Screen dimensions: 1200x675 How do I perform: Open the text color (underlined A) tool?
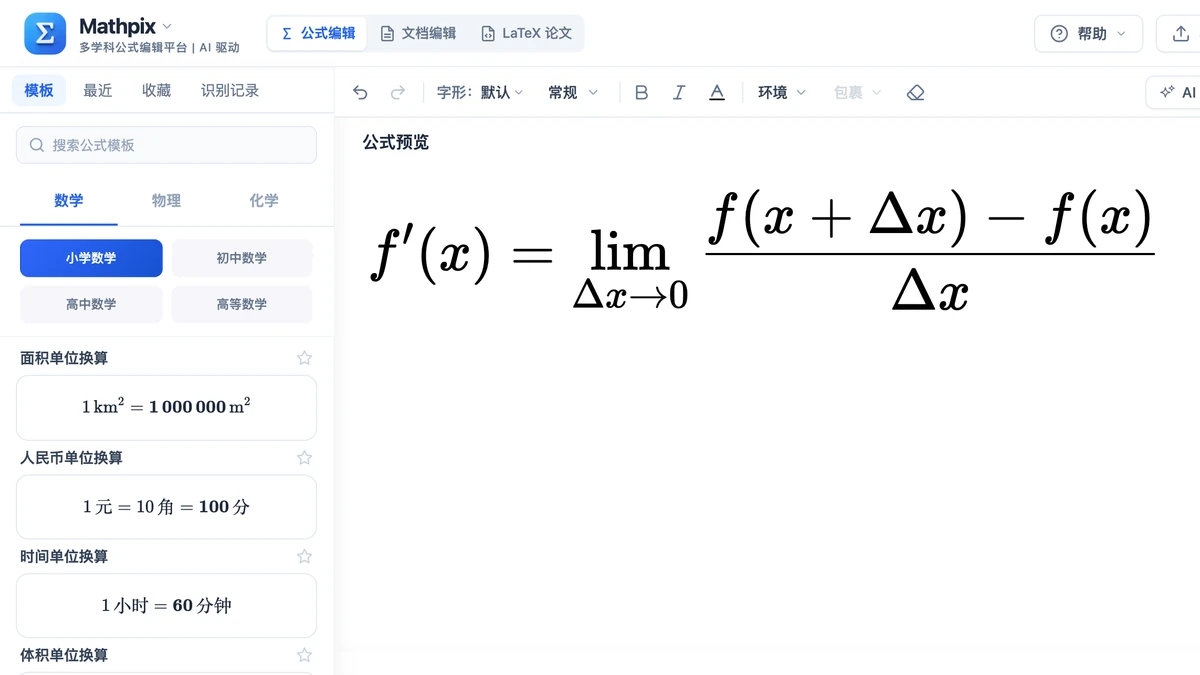coord(717,92)
